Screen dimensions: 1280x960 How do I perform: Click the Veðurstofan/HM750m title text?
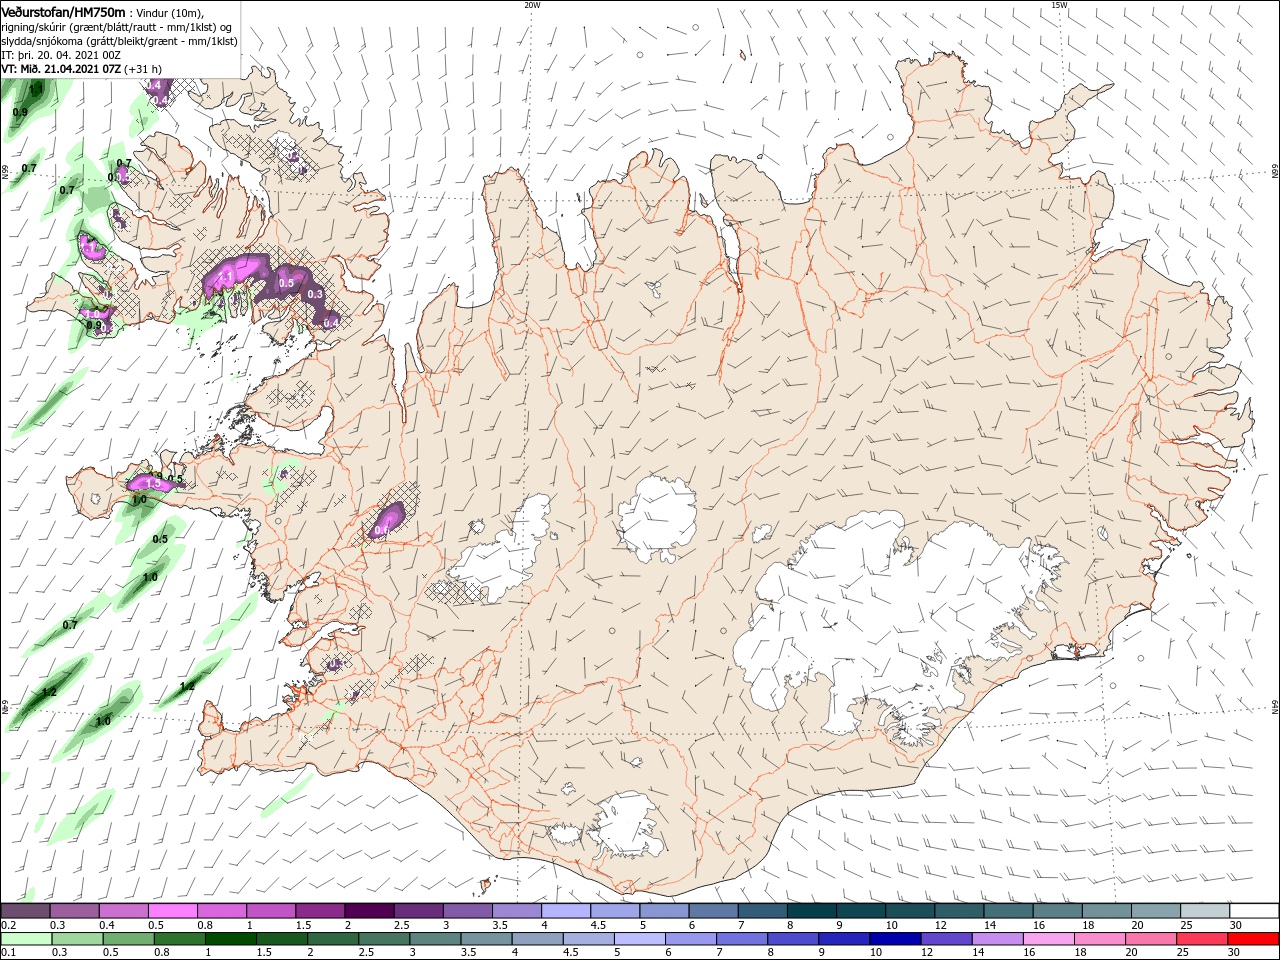point(64,11)
